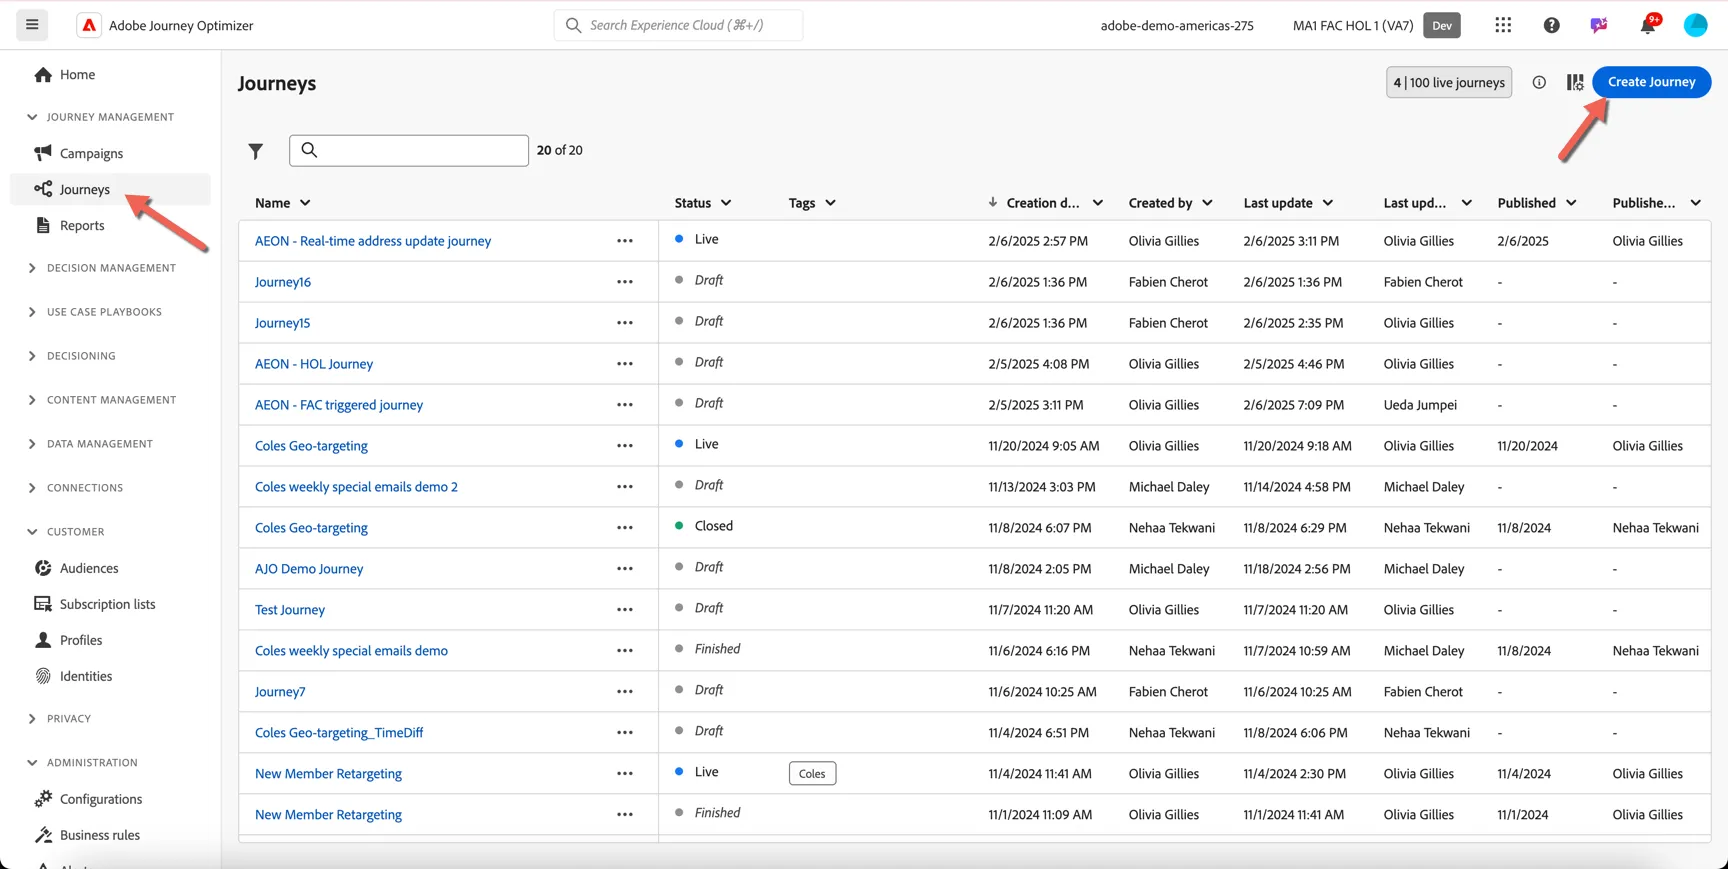Open the hamburger navigation menu

(x=32, y=25)
